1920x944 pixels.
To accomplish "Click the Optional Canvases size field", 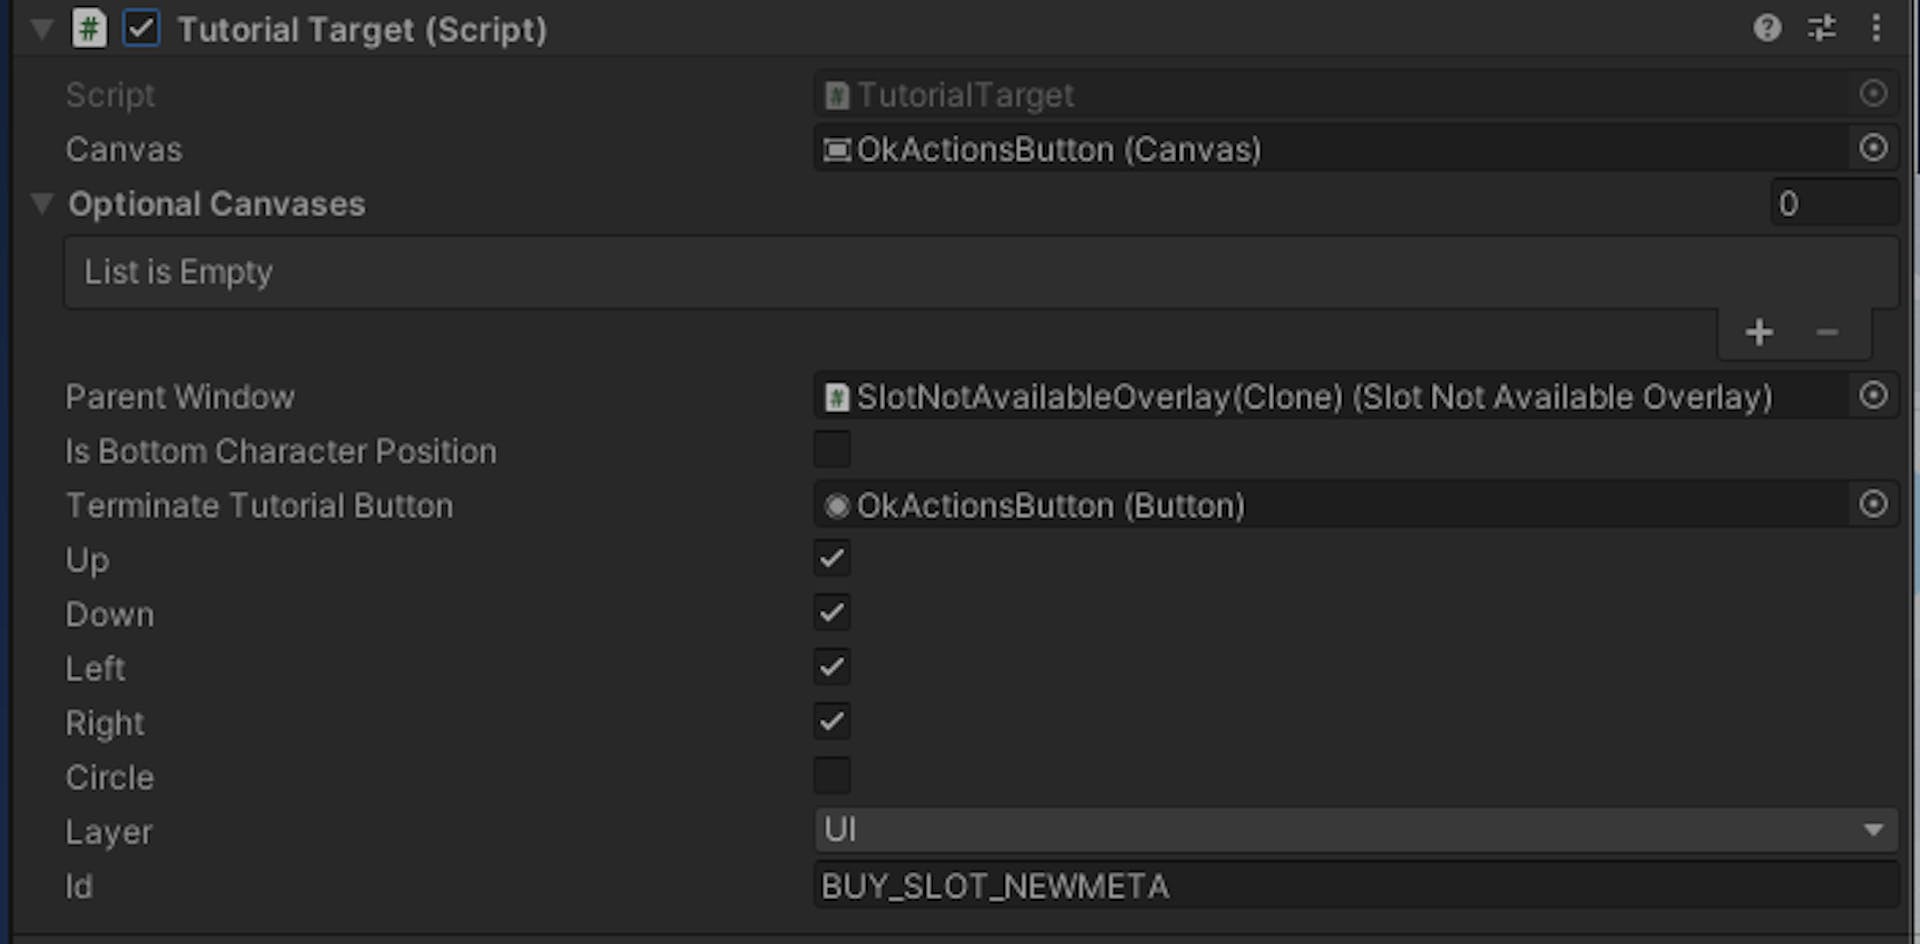I will tap(1833, 204).
